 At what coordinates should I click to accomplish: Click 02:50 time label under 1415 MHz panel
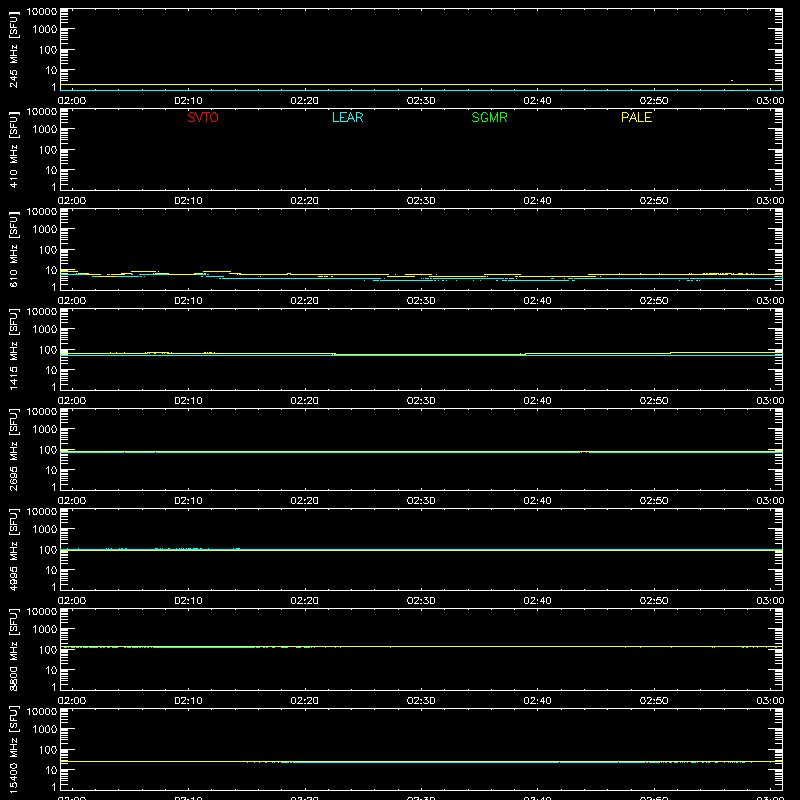(x=654, y=401)
